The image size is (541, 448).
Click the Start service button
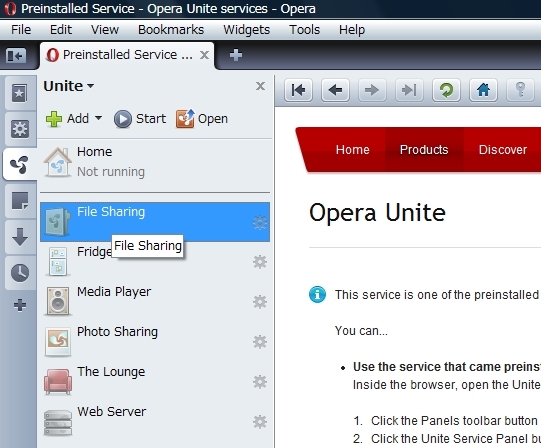click(x=140, y=119)
